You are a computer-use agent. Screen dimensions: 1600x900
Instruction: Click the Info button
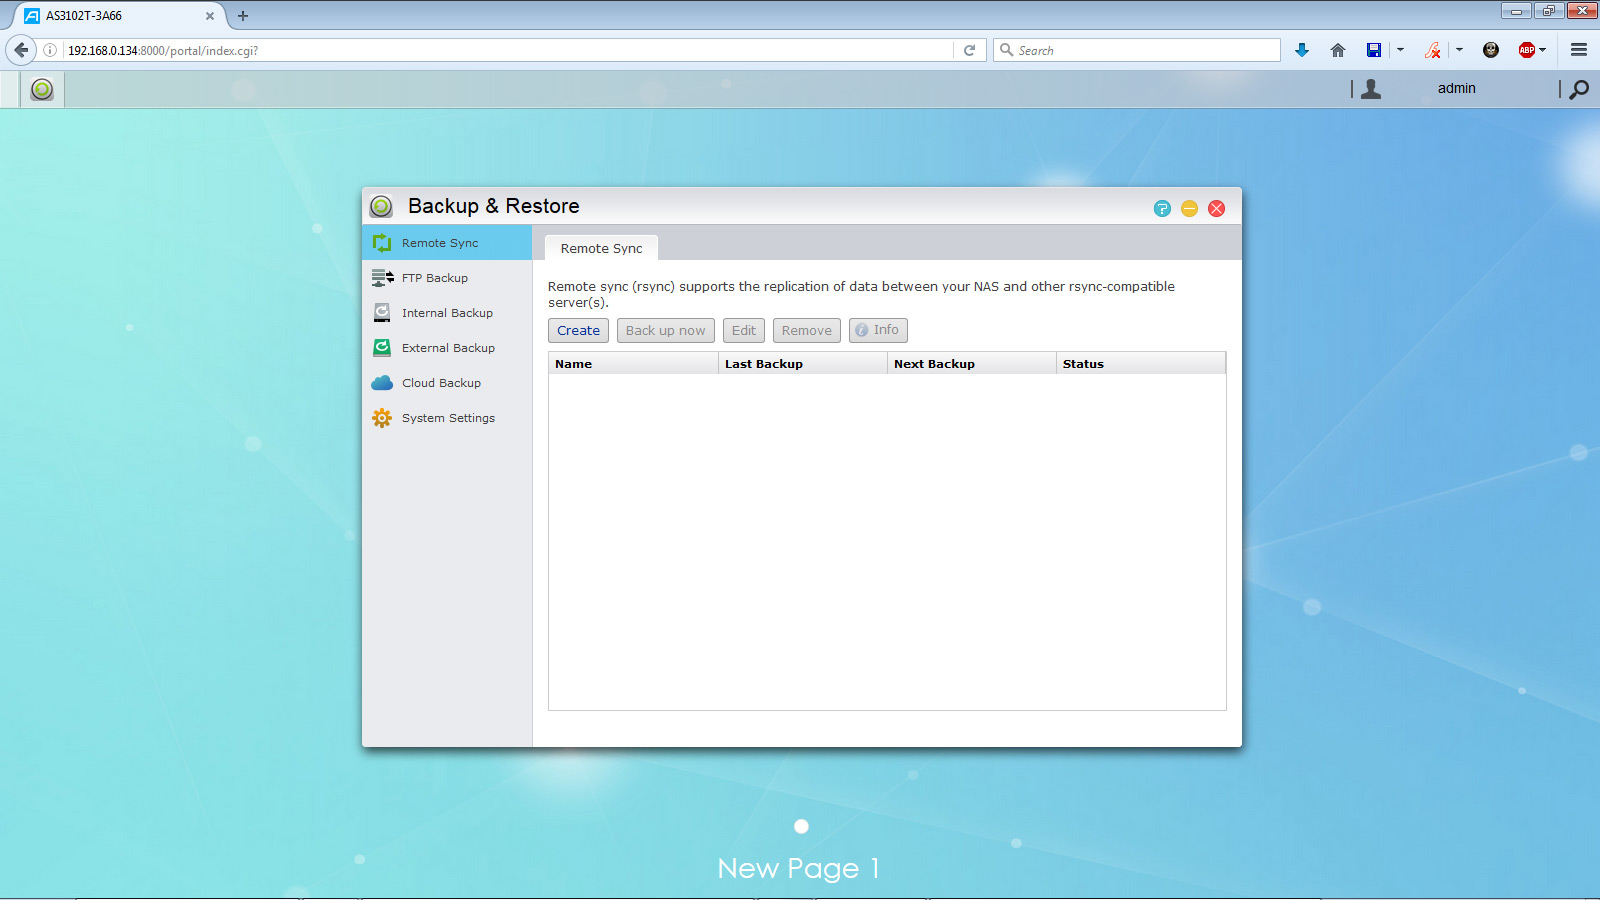click(878, 330)
